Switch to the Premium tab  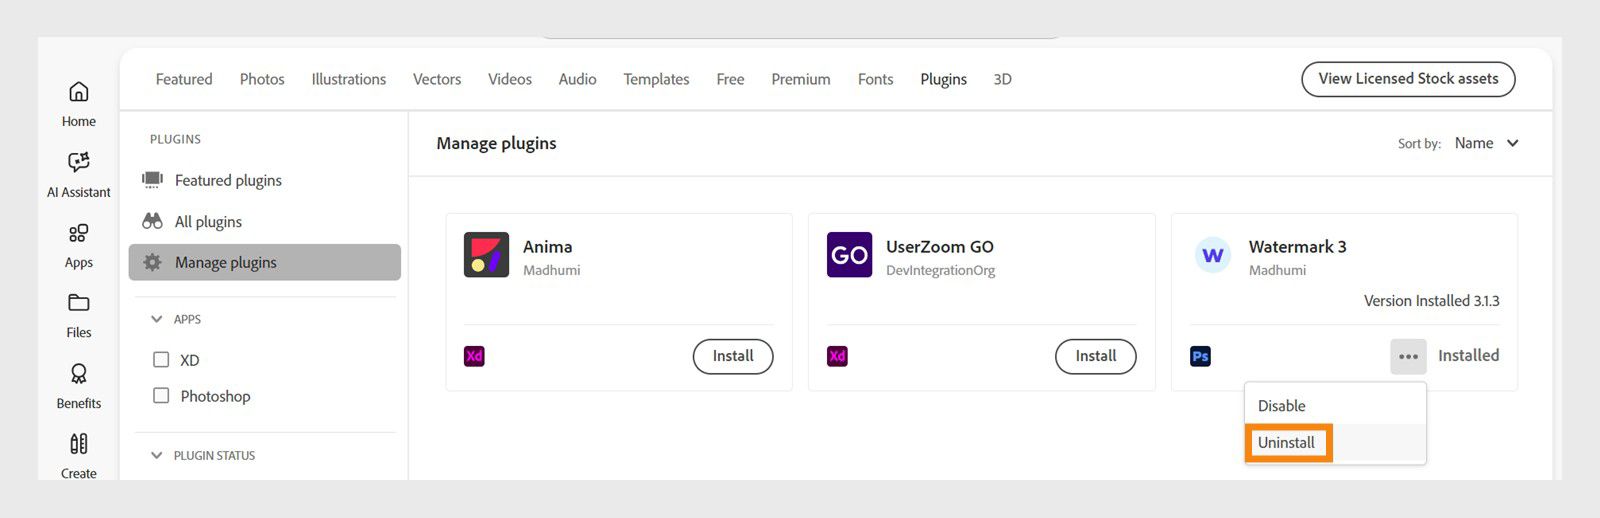801,79
